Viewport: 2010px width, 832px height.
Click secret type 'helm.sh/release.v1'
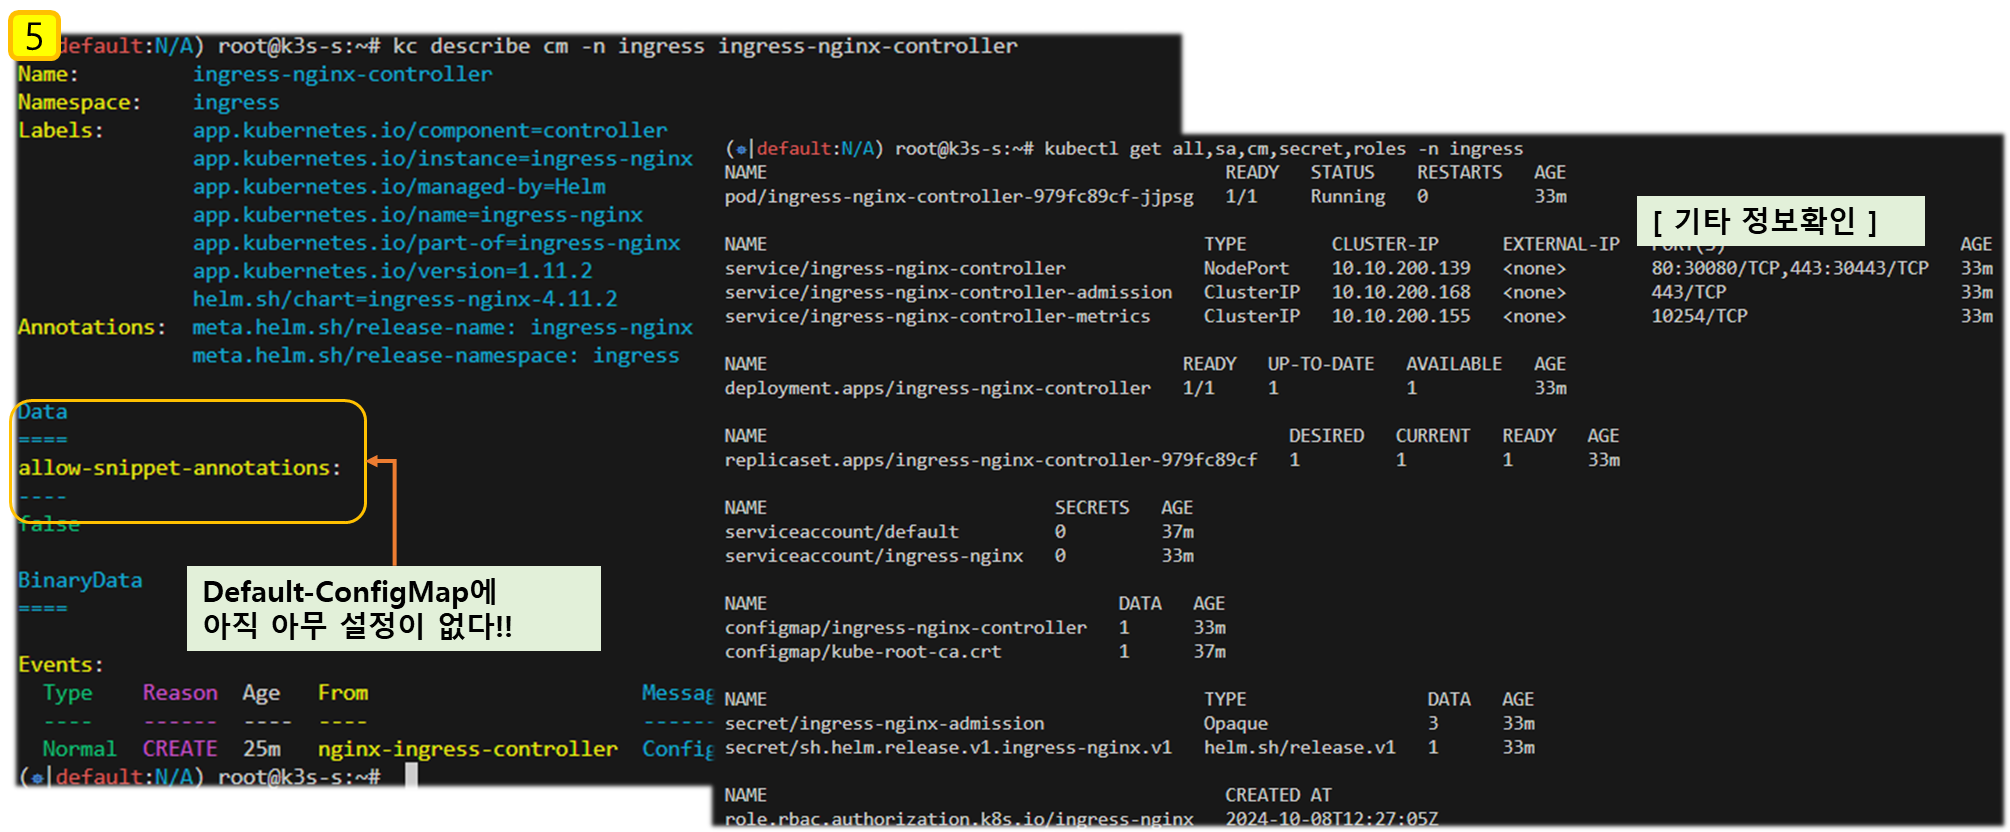pyautogui.click(x=1299, y=748)
